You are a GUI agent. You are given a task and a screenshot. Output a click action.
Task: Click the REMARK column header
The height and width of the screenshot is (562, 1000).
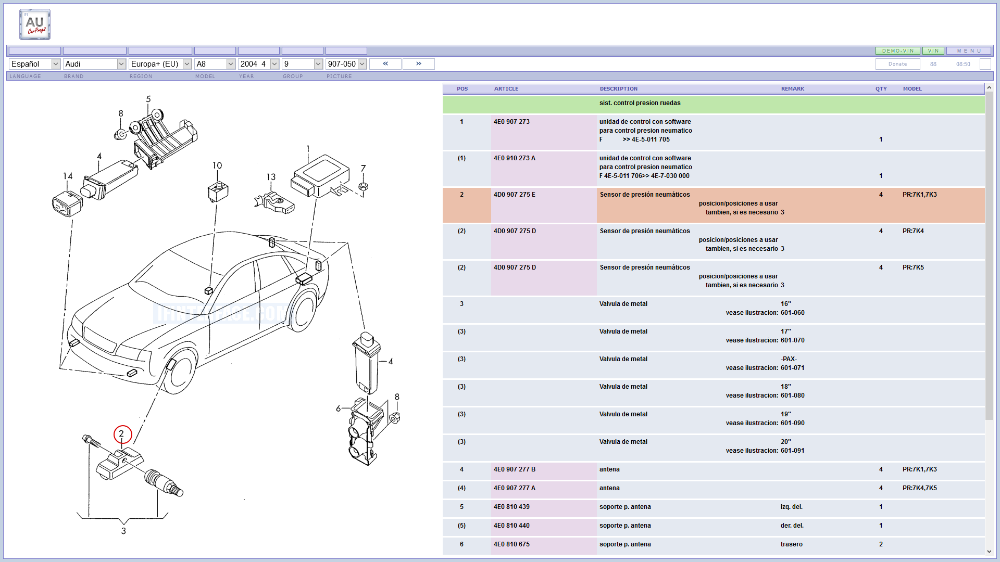point(793,89)
